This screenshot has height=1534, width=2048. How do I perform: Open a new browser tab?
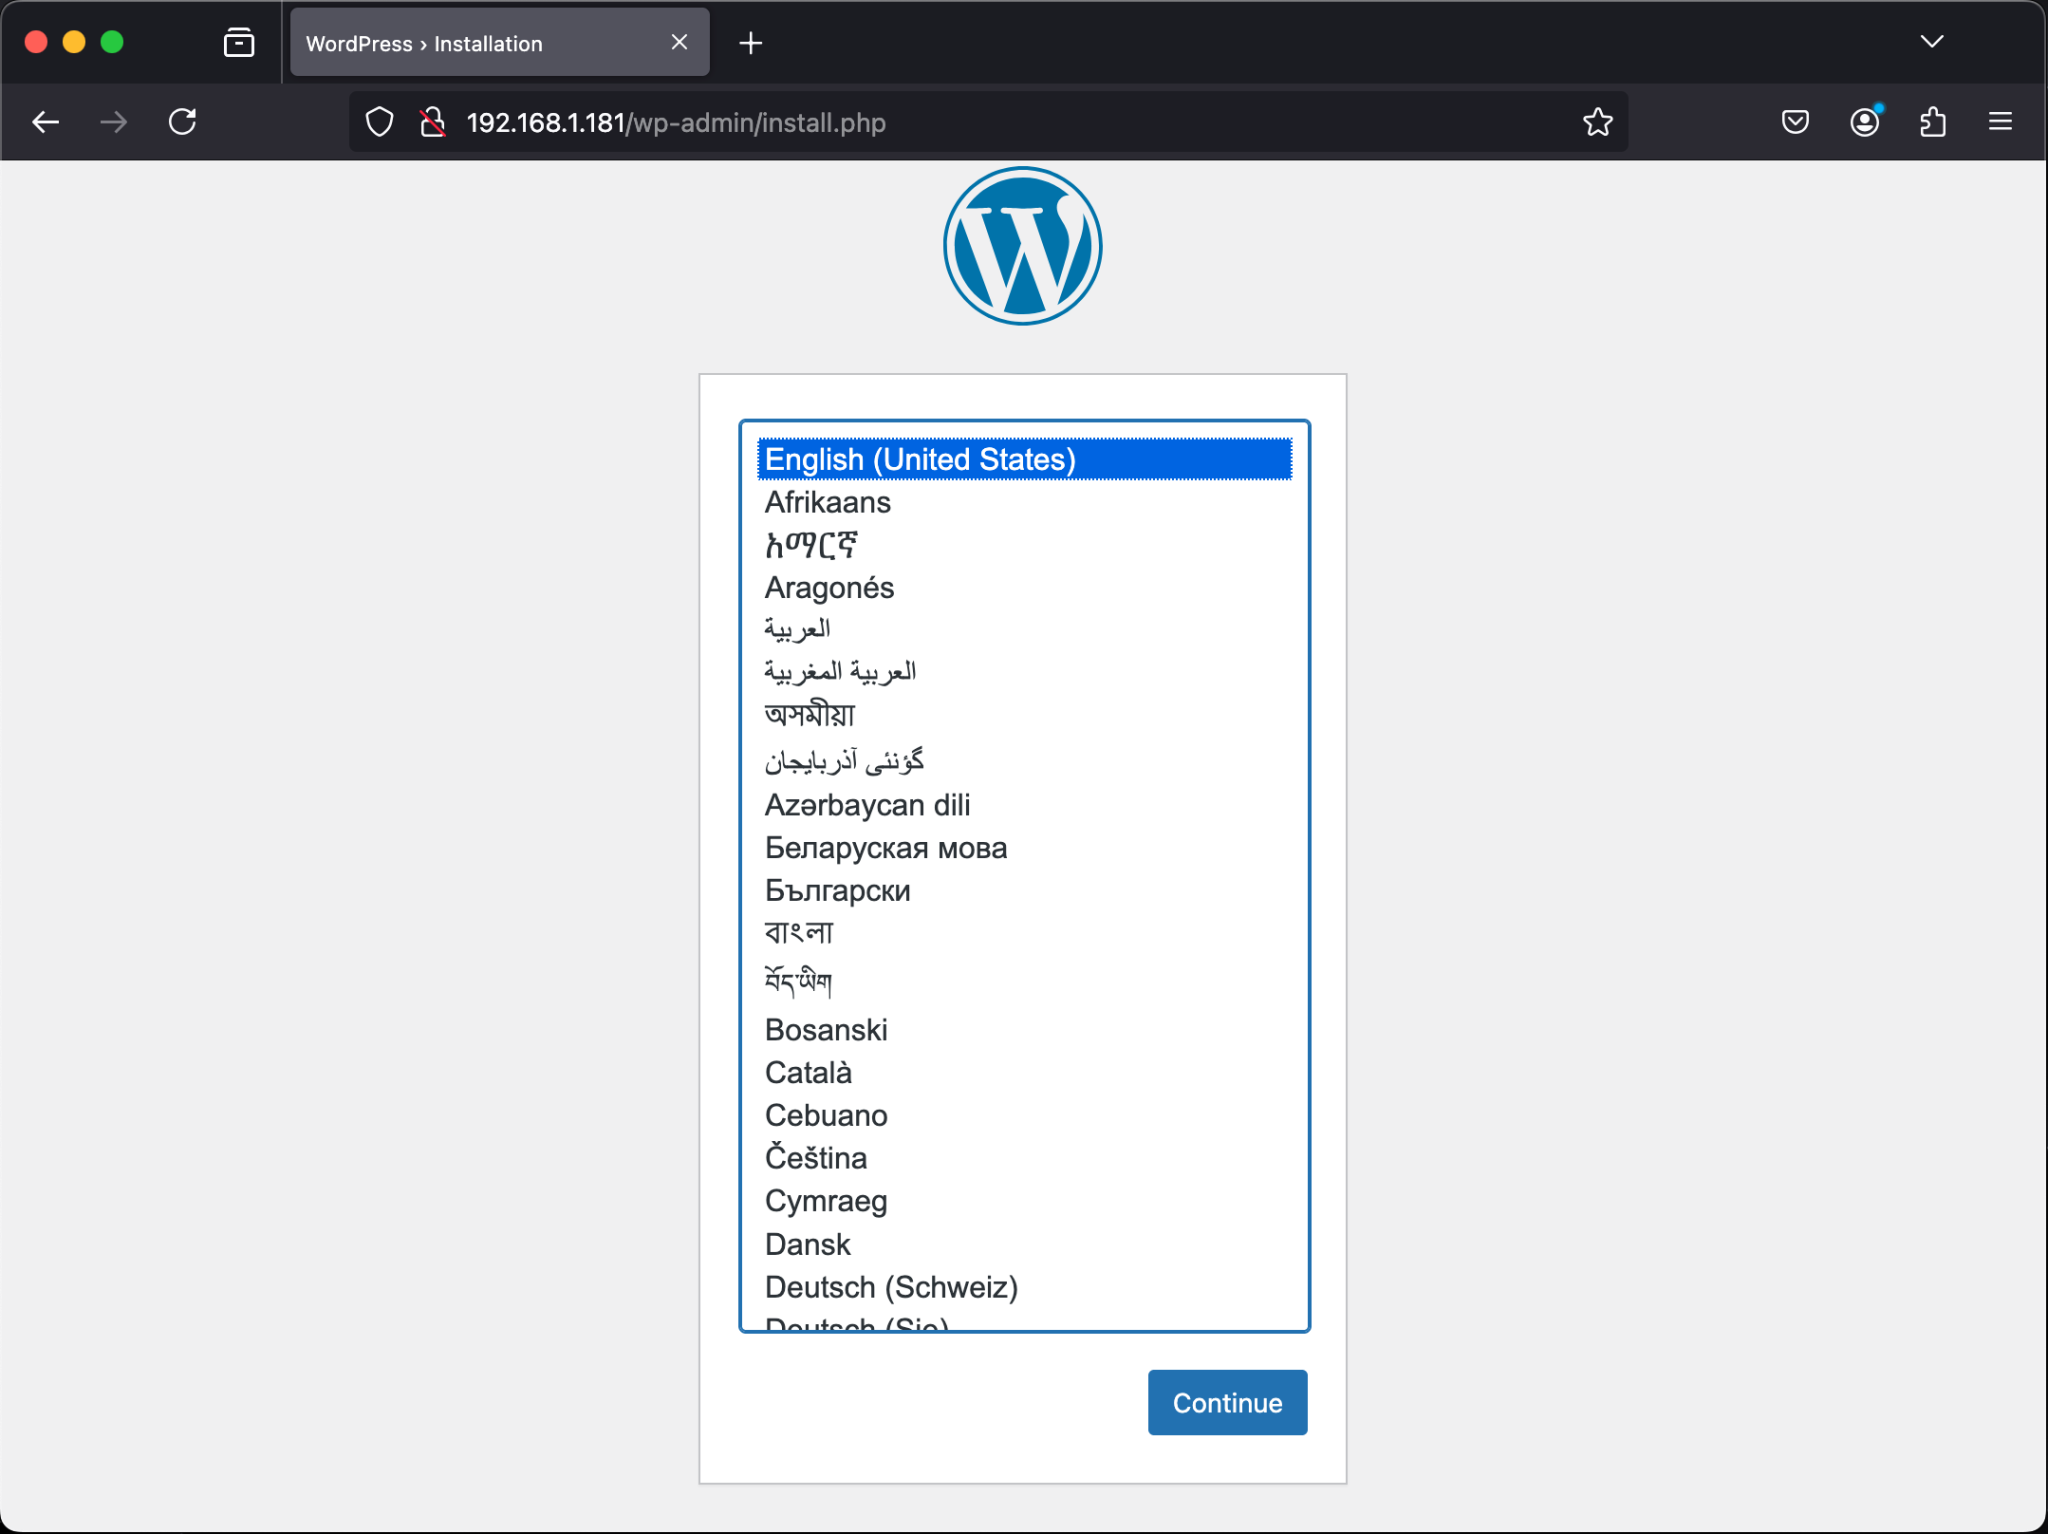click(x=751, y=42)
